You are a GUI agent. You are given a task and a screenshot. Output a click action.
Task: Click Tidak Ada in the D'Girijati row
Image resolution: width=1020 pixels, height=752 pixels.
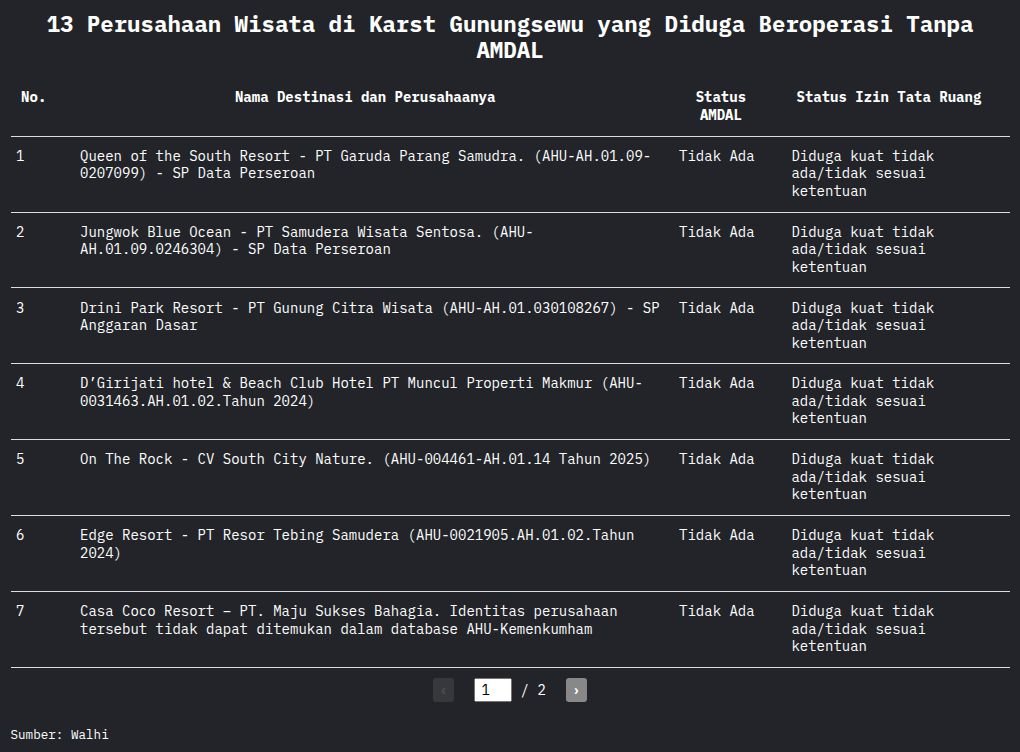point(716,383)
